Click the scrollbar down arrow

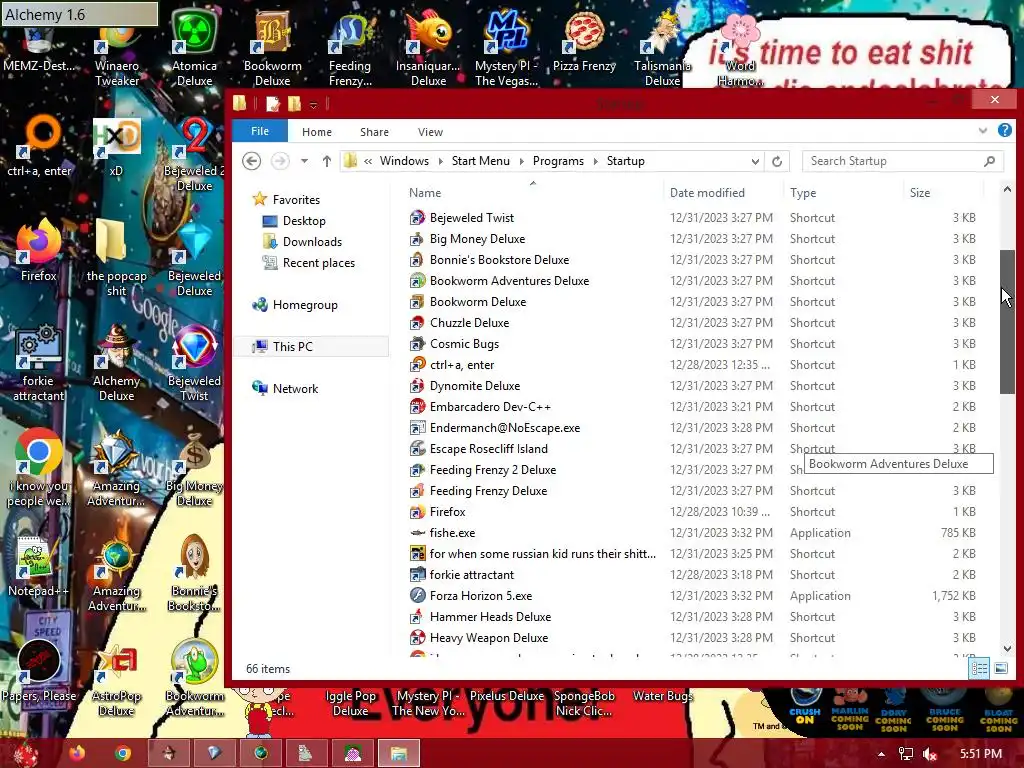click(1007, 649)
